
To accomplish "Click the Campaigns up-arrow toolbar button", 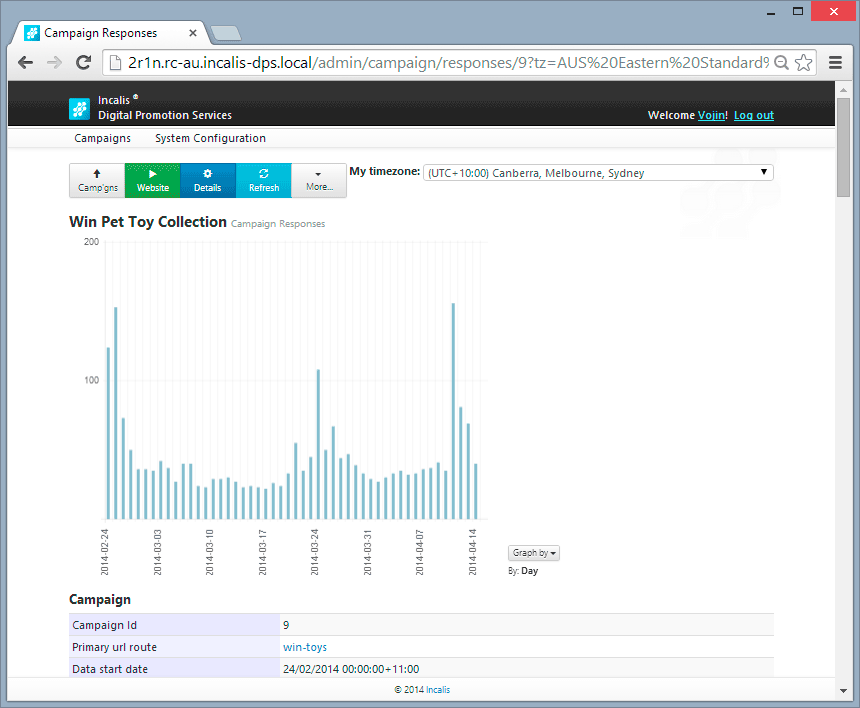I will tap(97, 180).
